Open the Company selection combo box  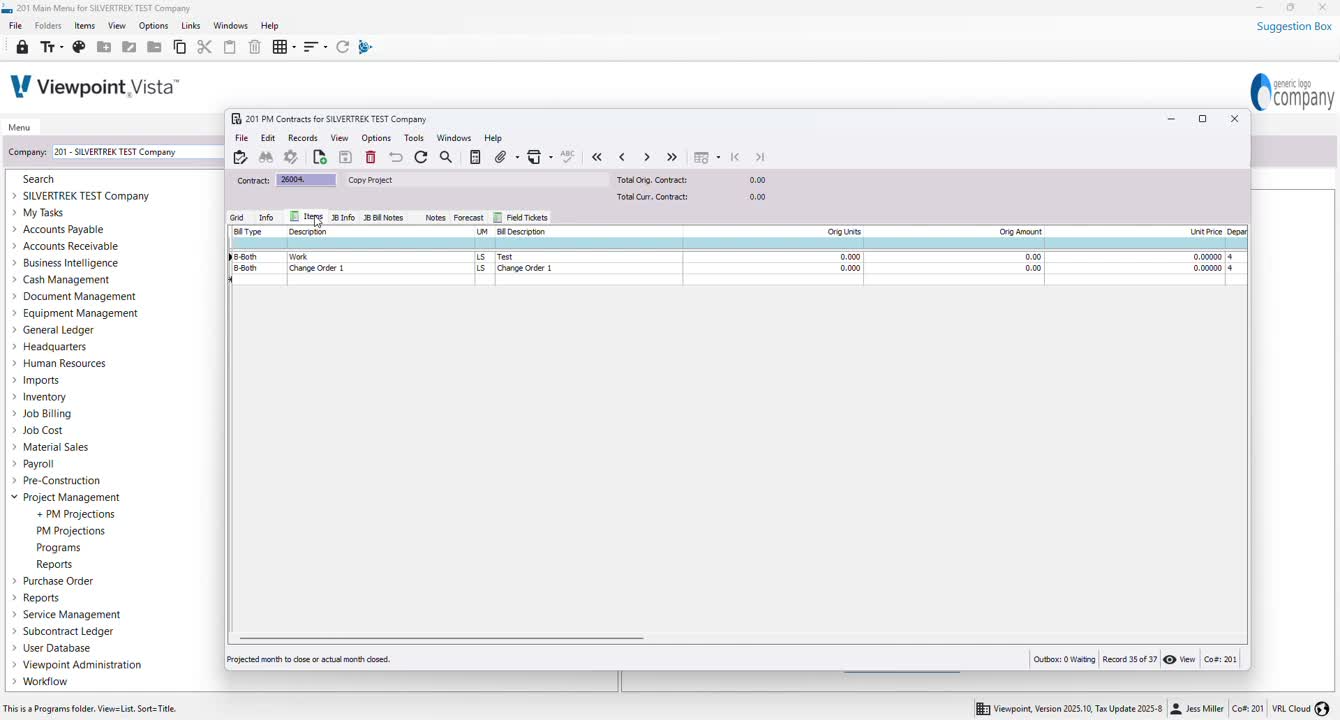click(x=138, y=152)
